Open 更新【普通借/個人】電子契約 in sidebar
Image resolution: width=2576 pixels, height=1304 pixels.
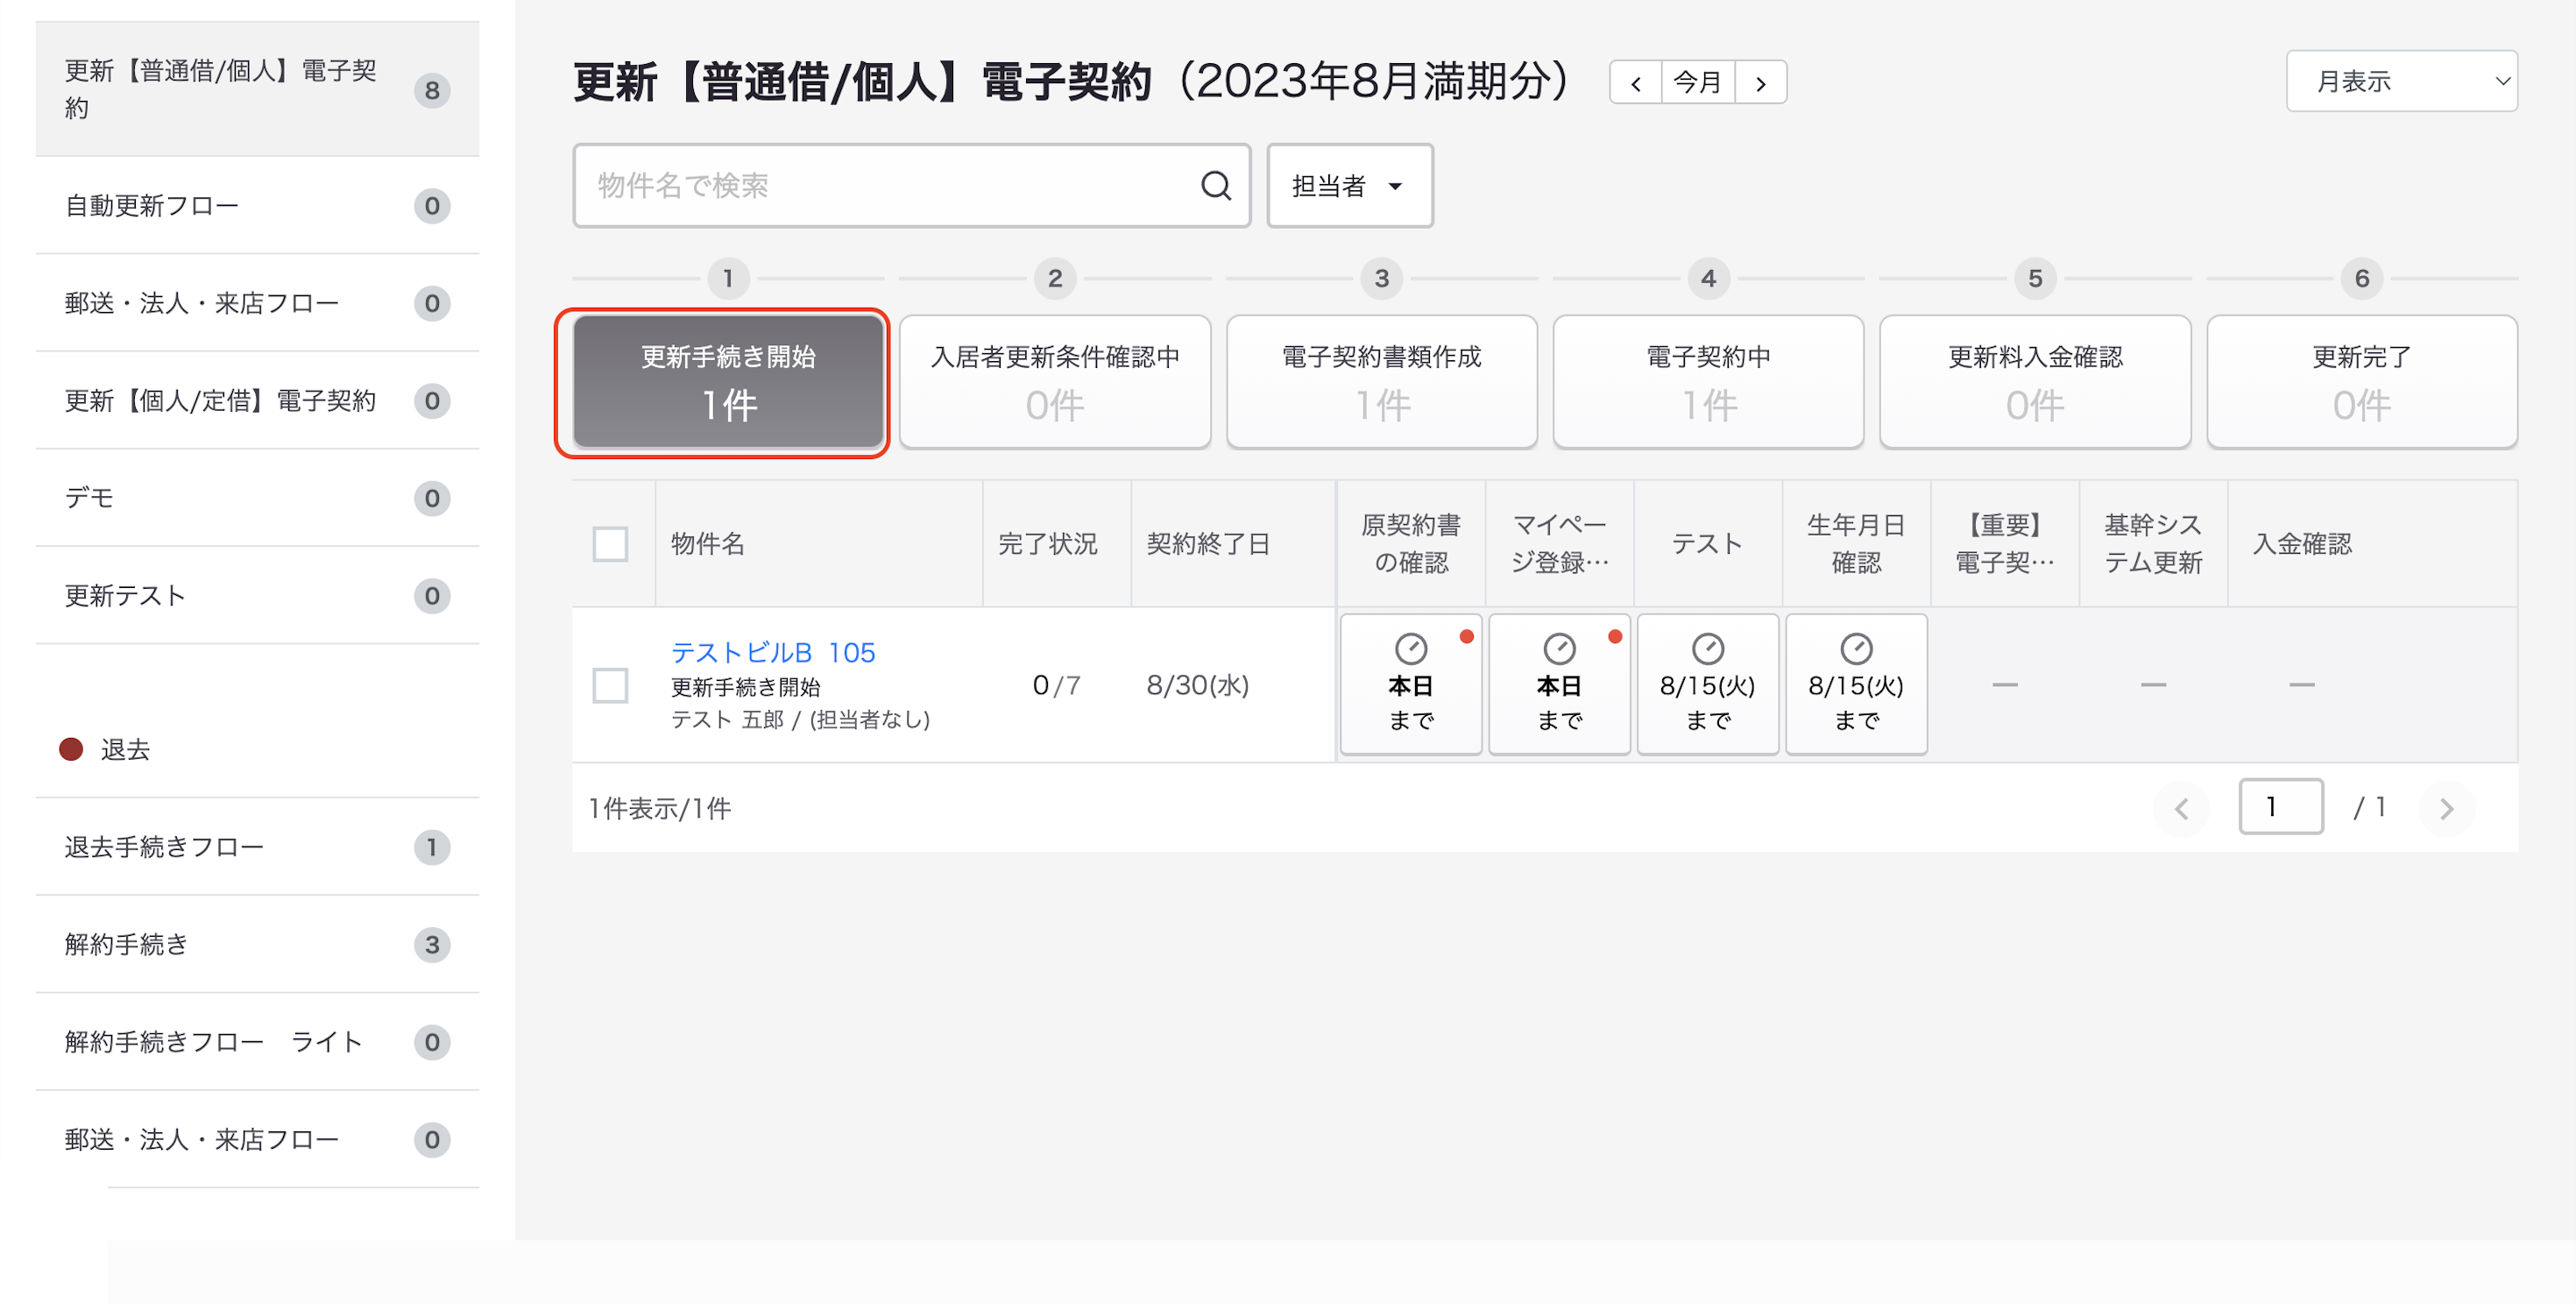pyautogui.click(x=257, y=89)
